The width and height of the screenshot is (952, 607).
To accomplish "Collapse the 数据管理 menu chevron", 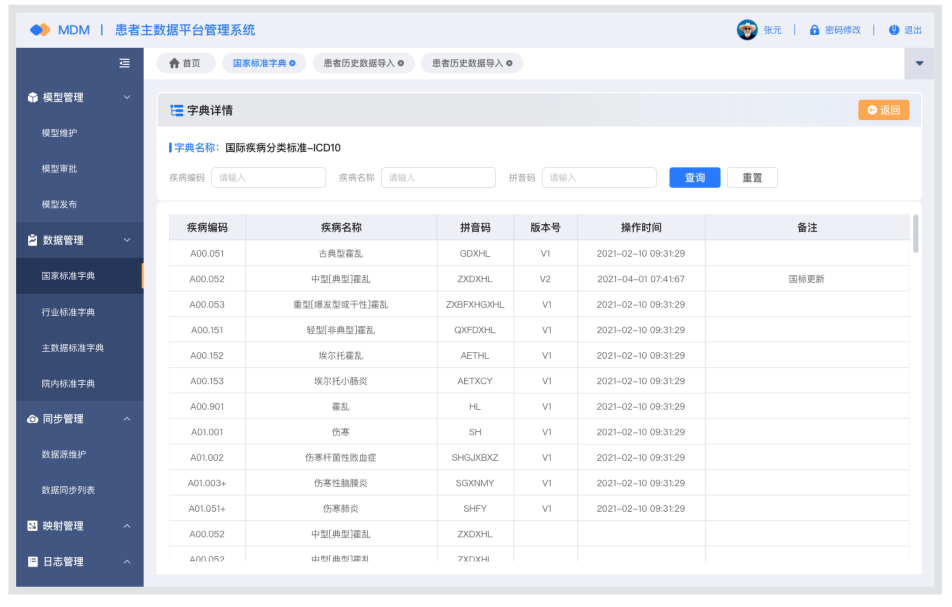I will (x=127, y=240).
